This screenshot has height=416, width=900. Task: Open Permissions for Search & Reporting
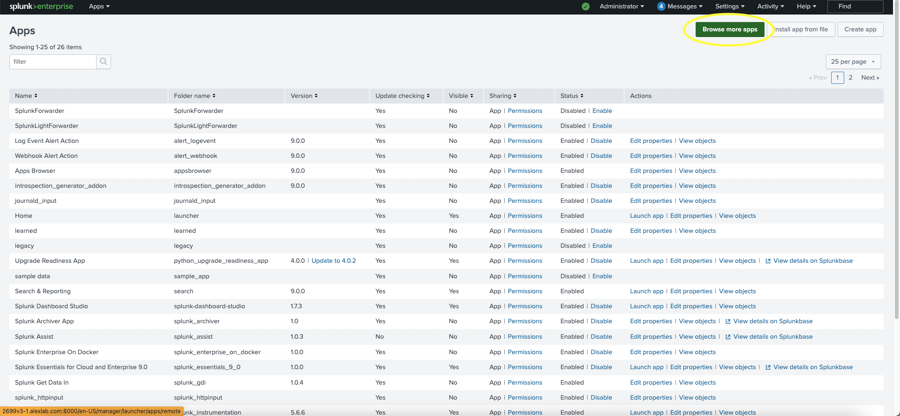(525, 291)
